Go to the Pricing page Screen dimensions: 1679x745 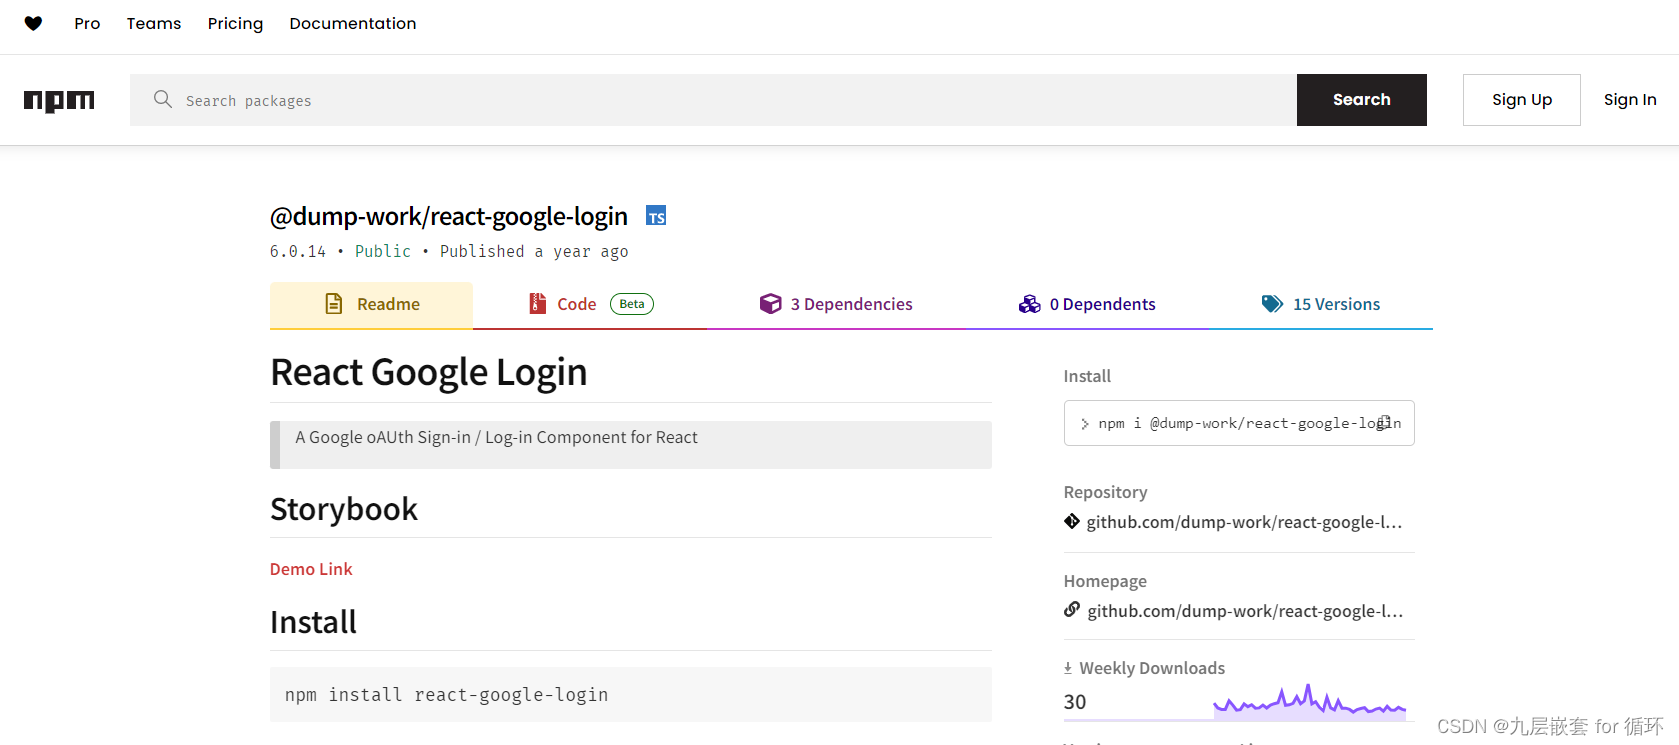(235, 23)
